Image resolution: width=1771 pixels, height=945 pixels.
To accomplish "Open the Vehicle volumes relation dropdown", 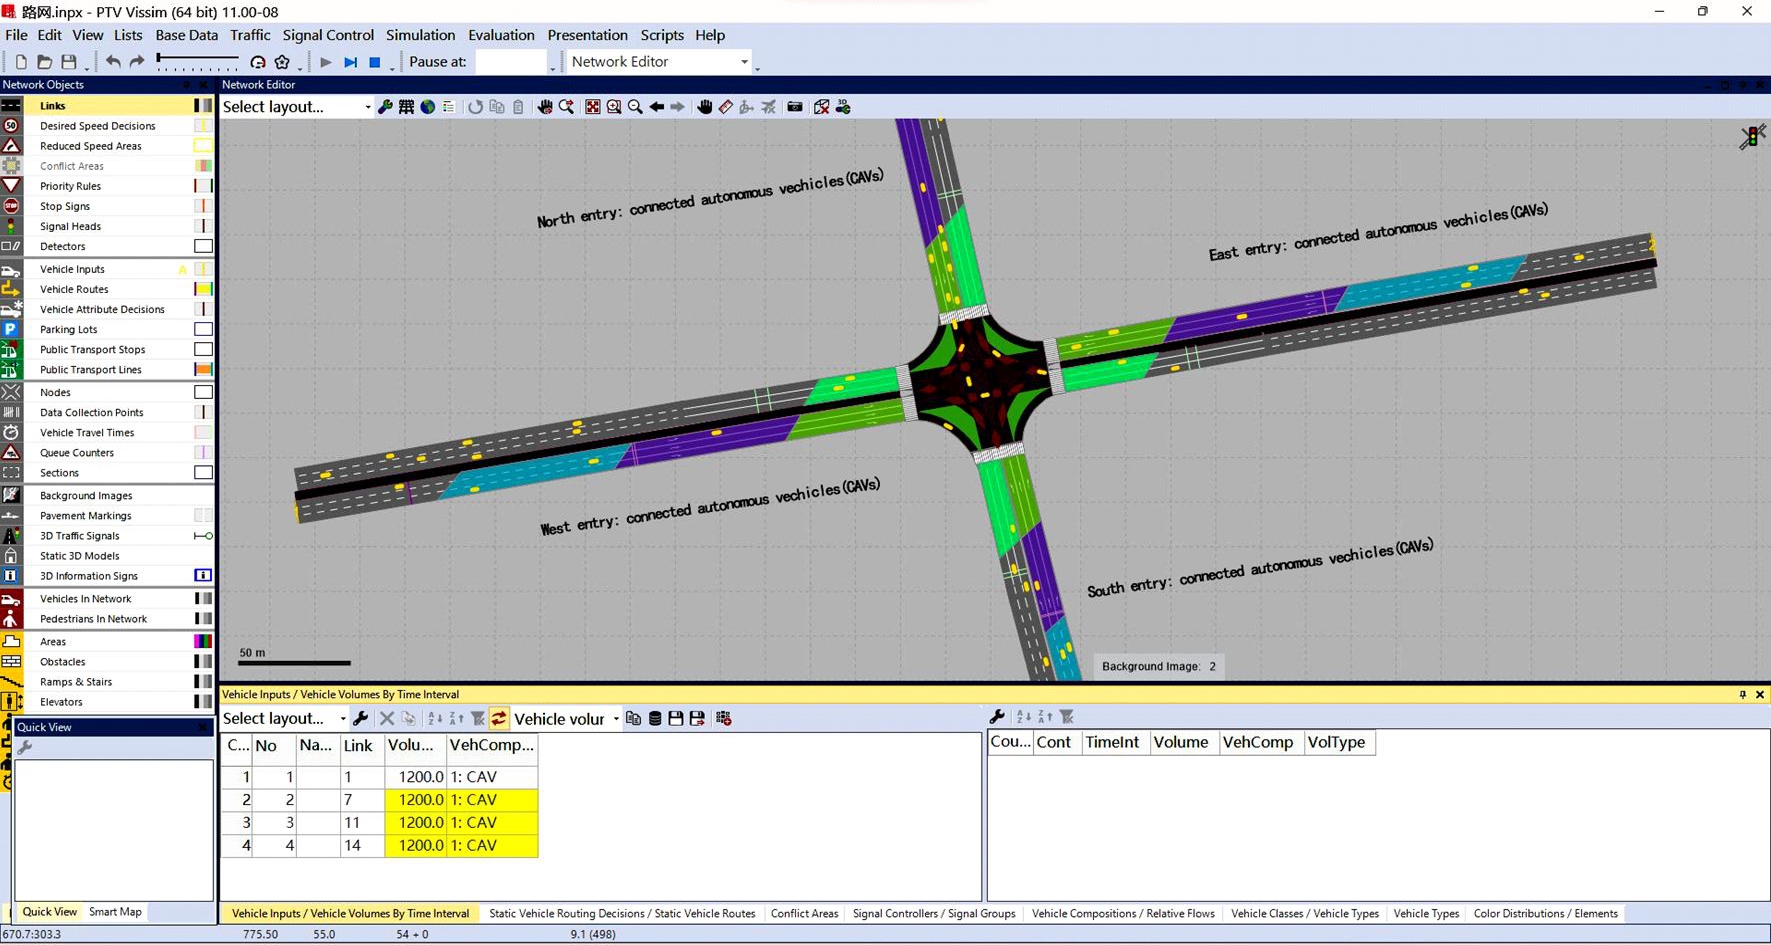I will [615, 719].
